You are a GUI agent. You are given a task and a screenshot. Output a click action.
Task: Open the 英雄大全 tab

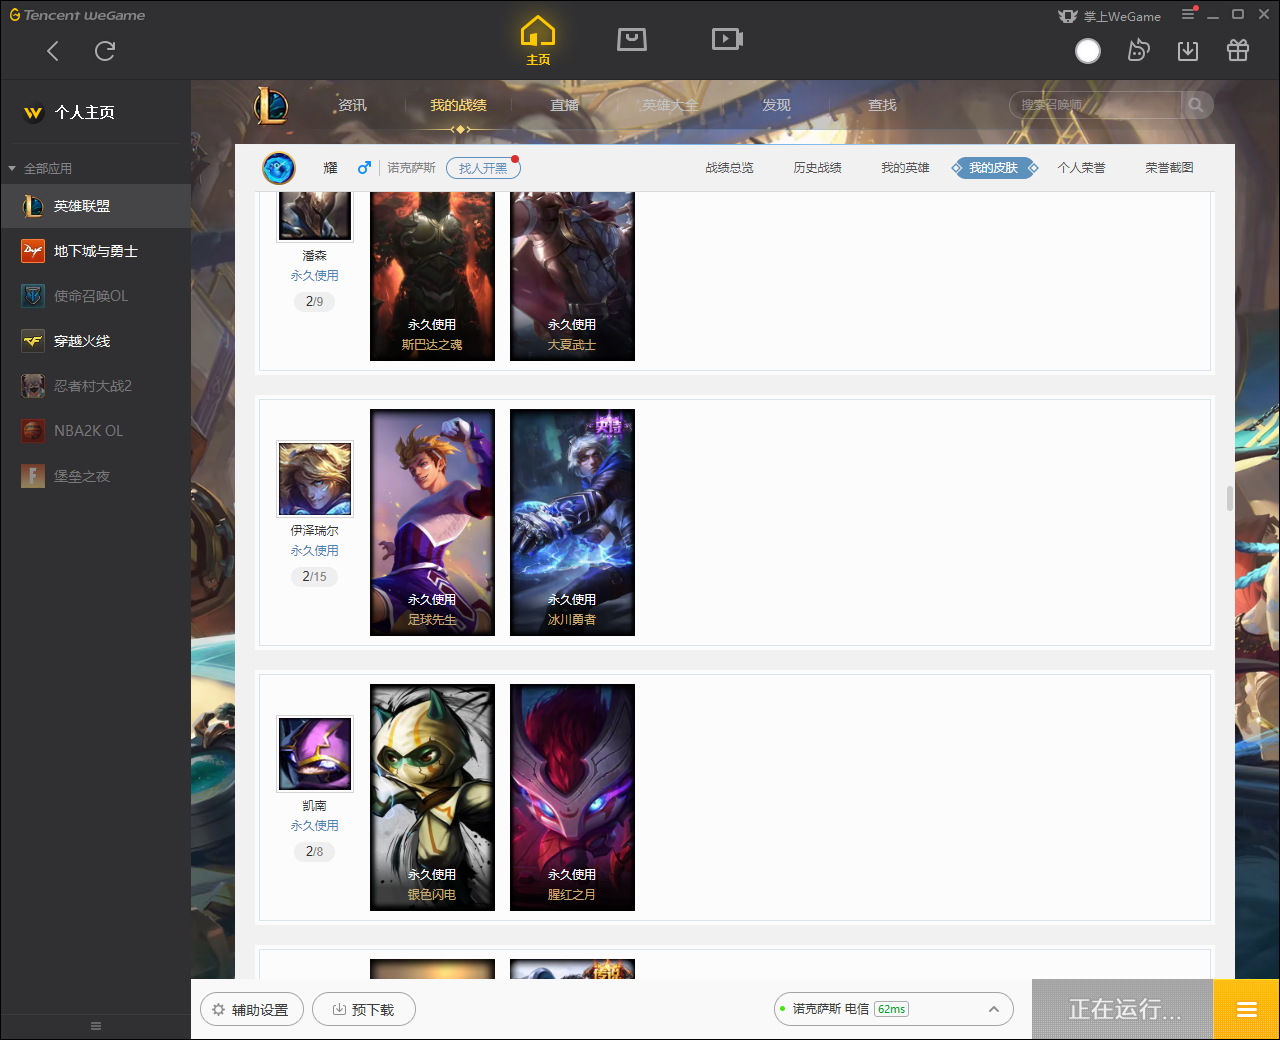670,105
